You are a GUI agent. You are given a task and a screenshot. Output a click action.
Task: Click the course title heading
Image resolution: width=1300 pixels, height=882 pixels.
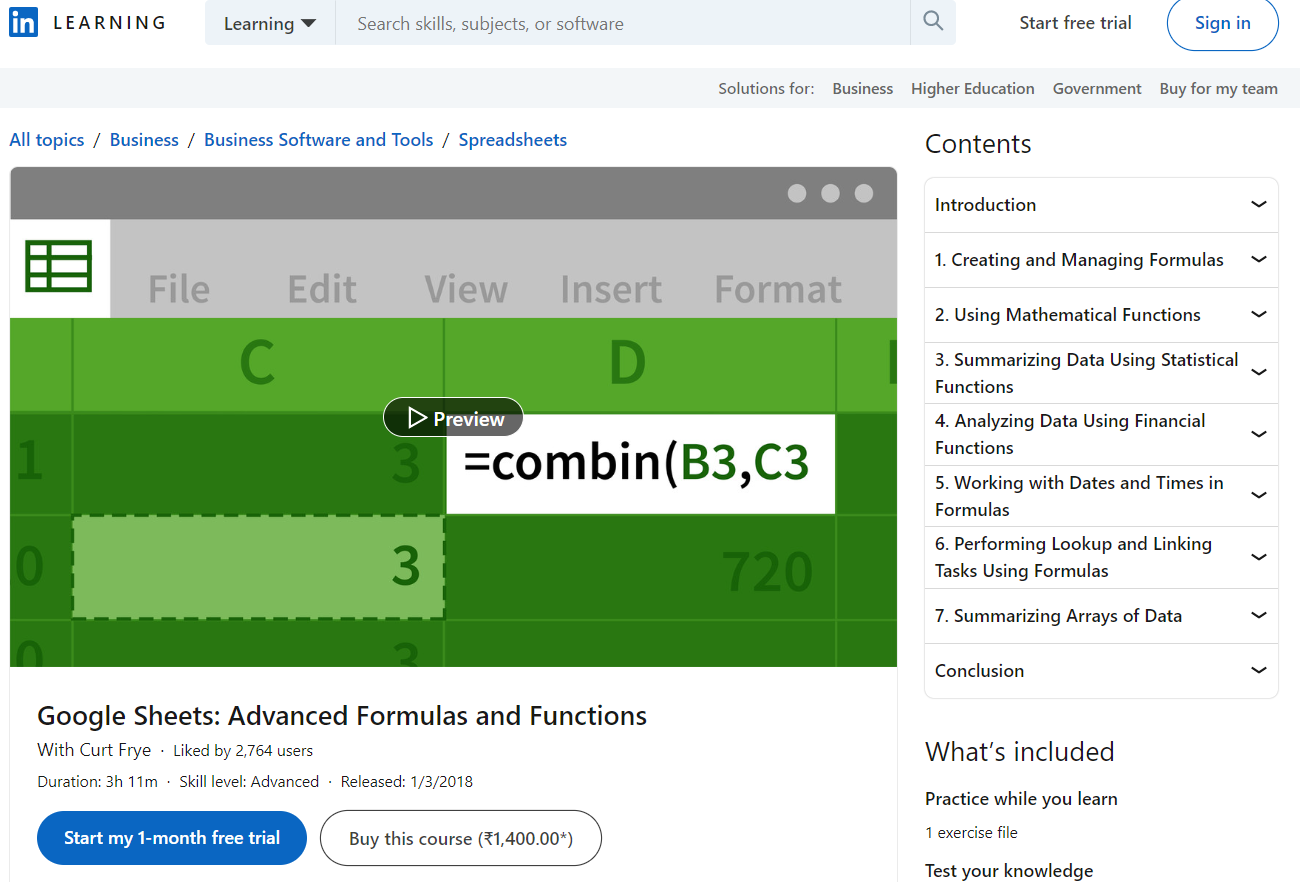(342, 716)
